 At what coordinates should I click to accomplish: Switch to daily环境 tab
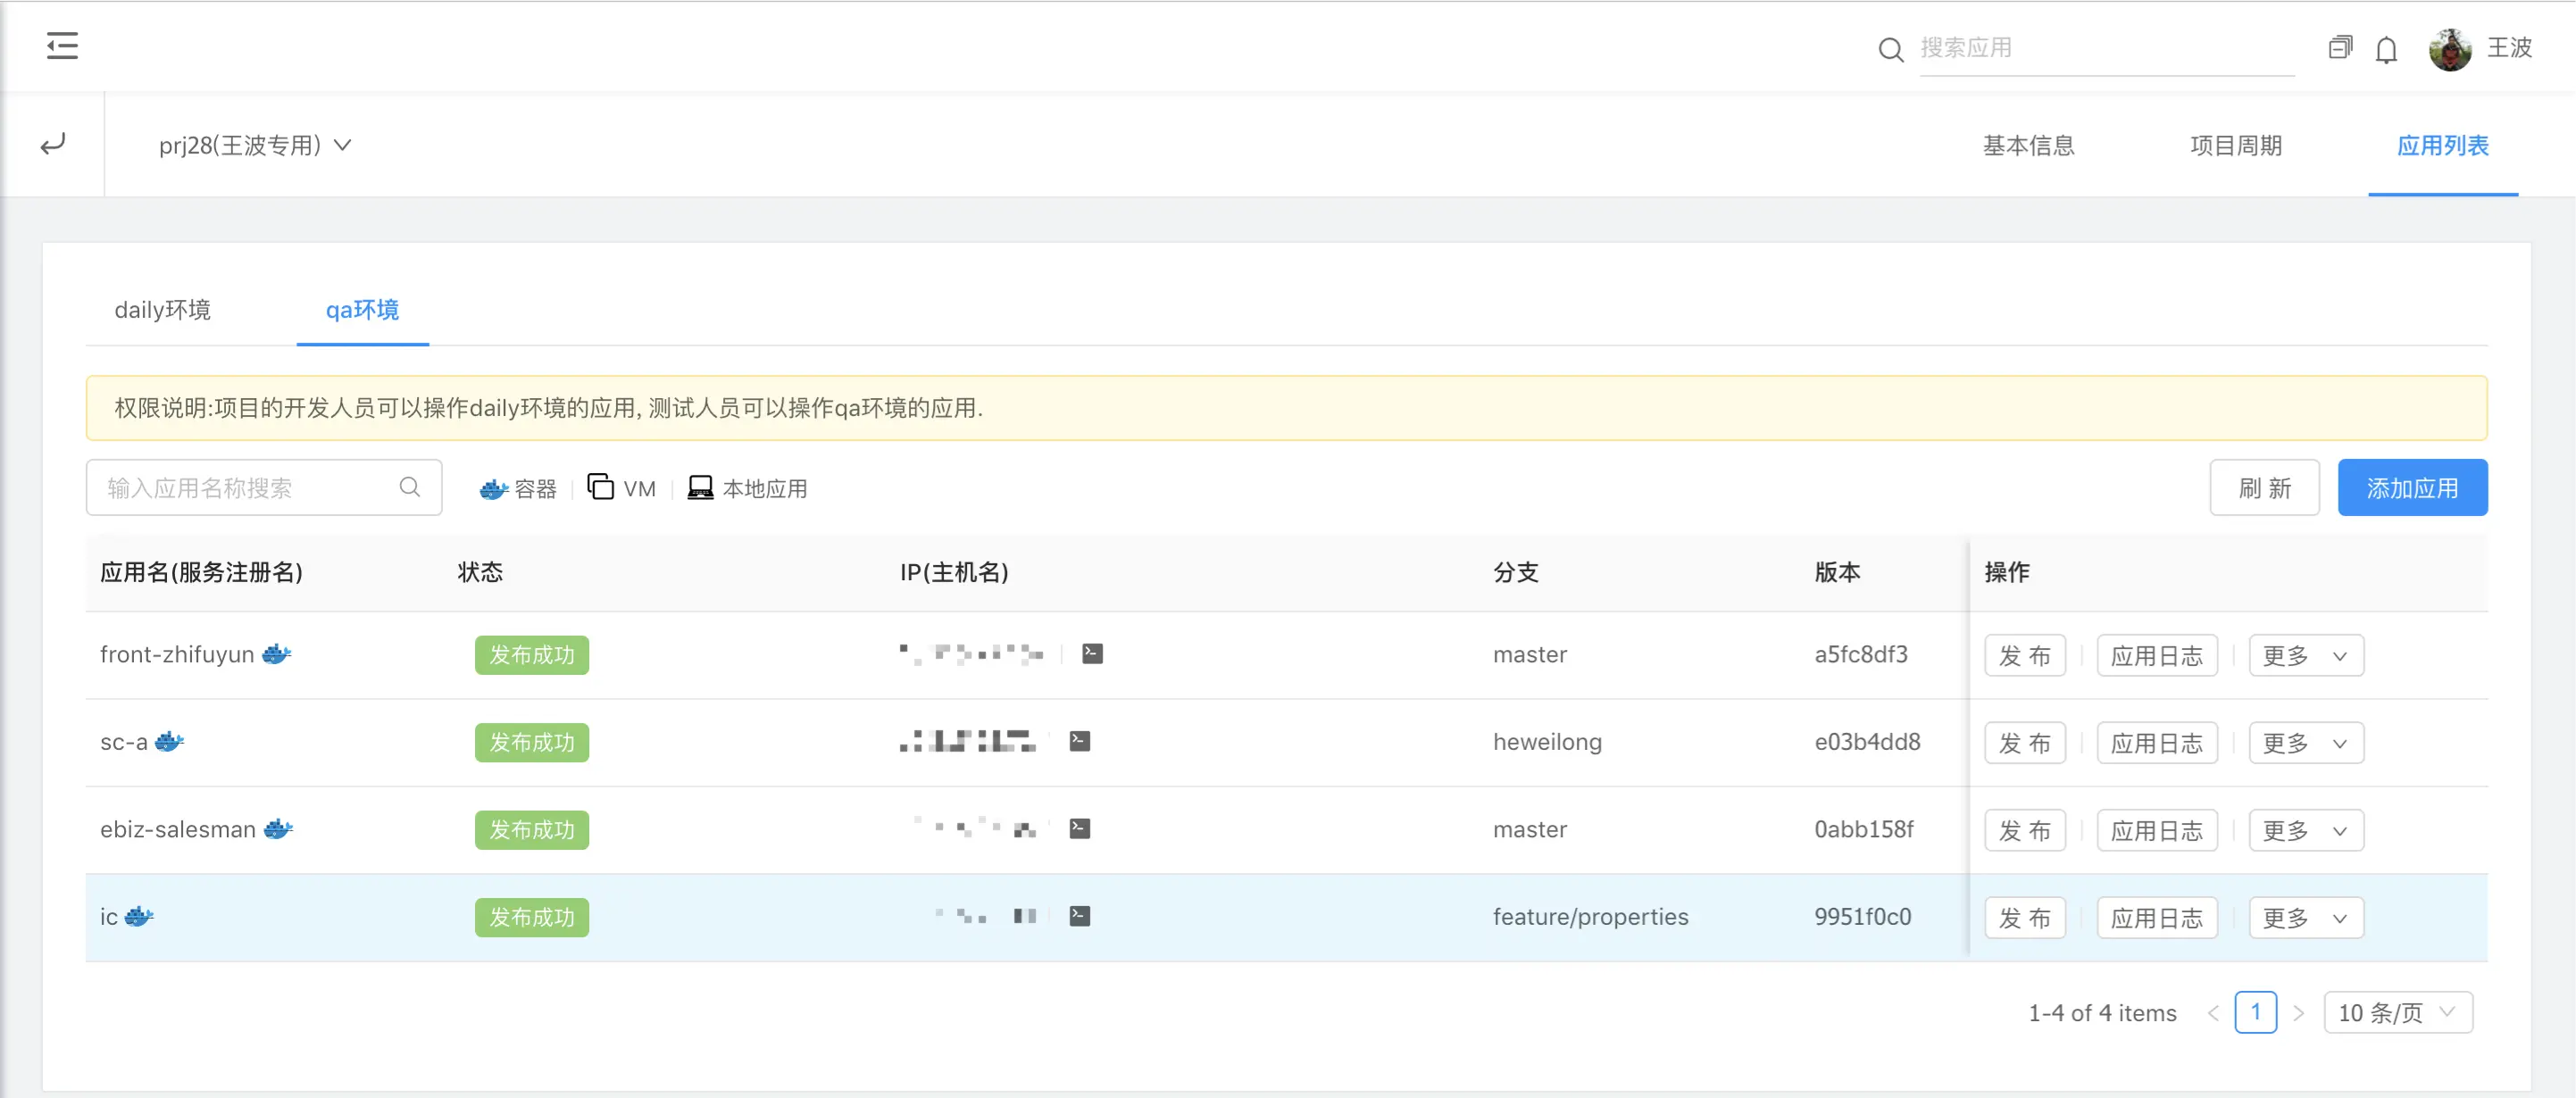point(163,310)
